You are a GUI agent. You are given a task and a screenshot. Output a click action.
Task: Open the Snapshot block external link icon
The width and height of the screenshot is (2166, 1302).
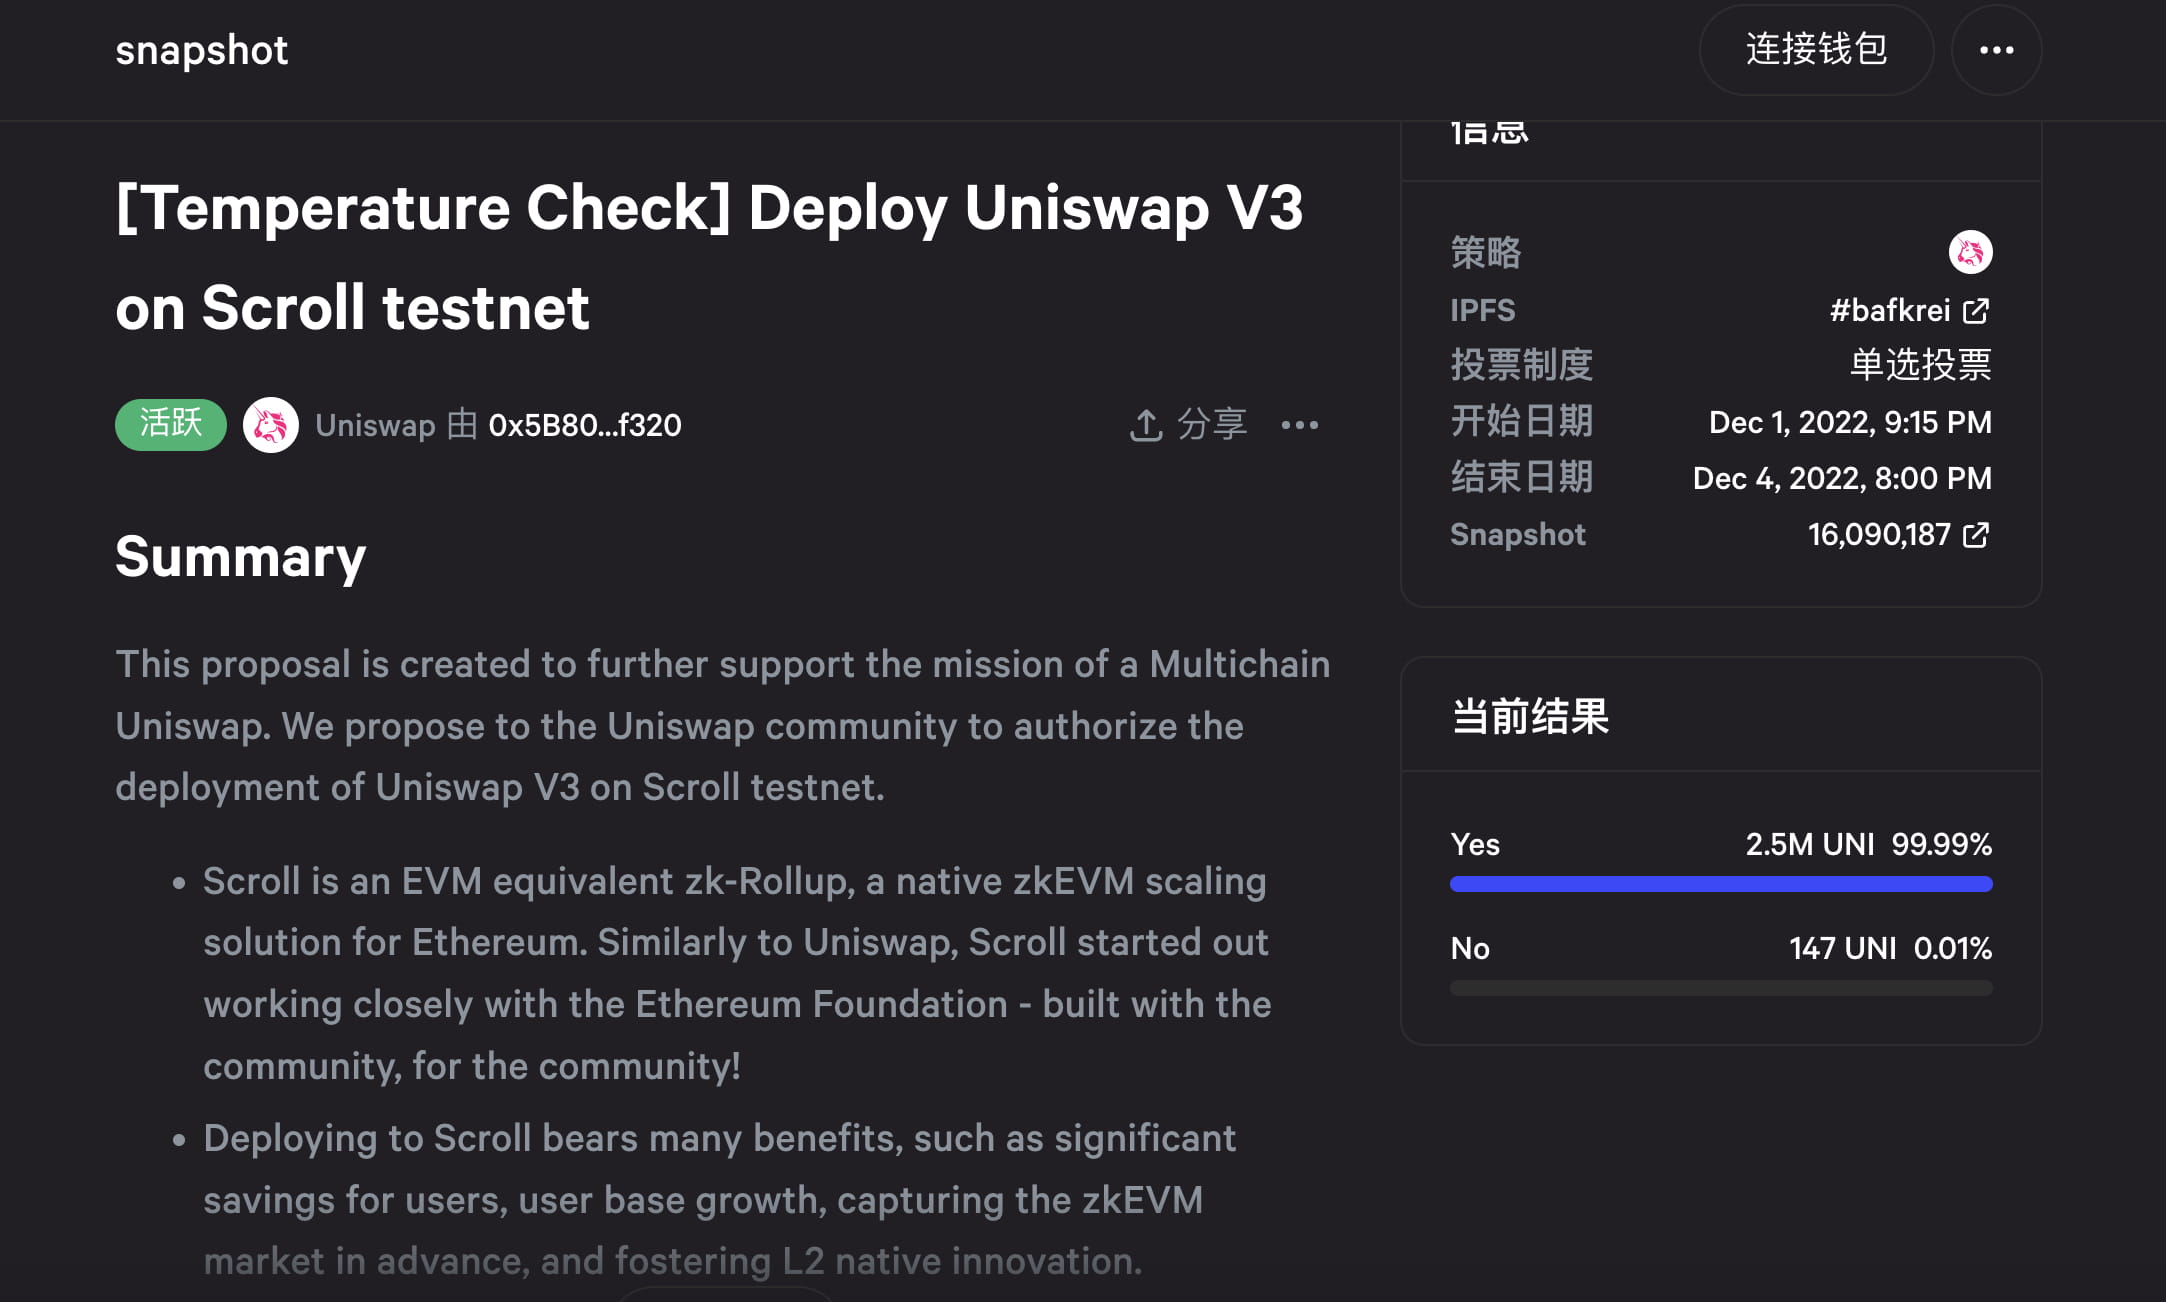(x=1976, y=535)
